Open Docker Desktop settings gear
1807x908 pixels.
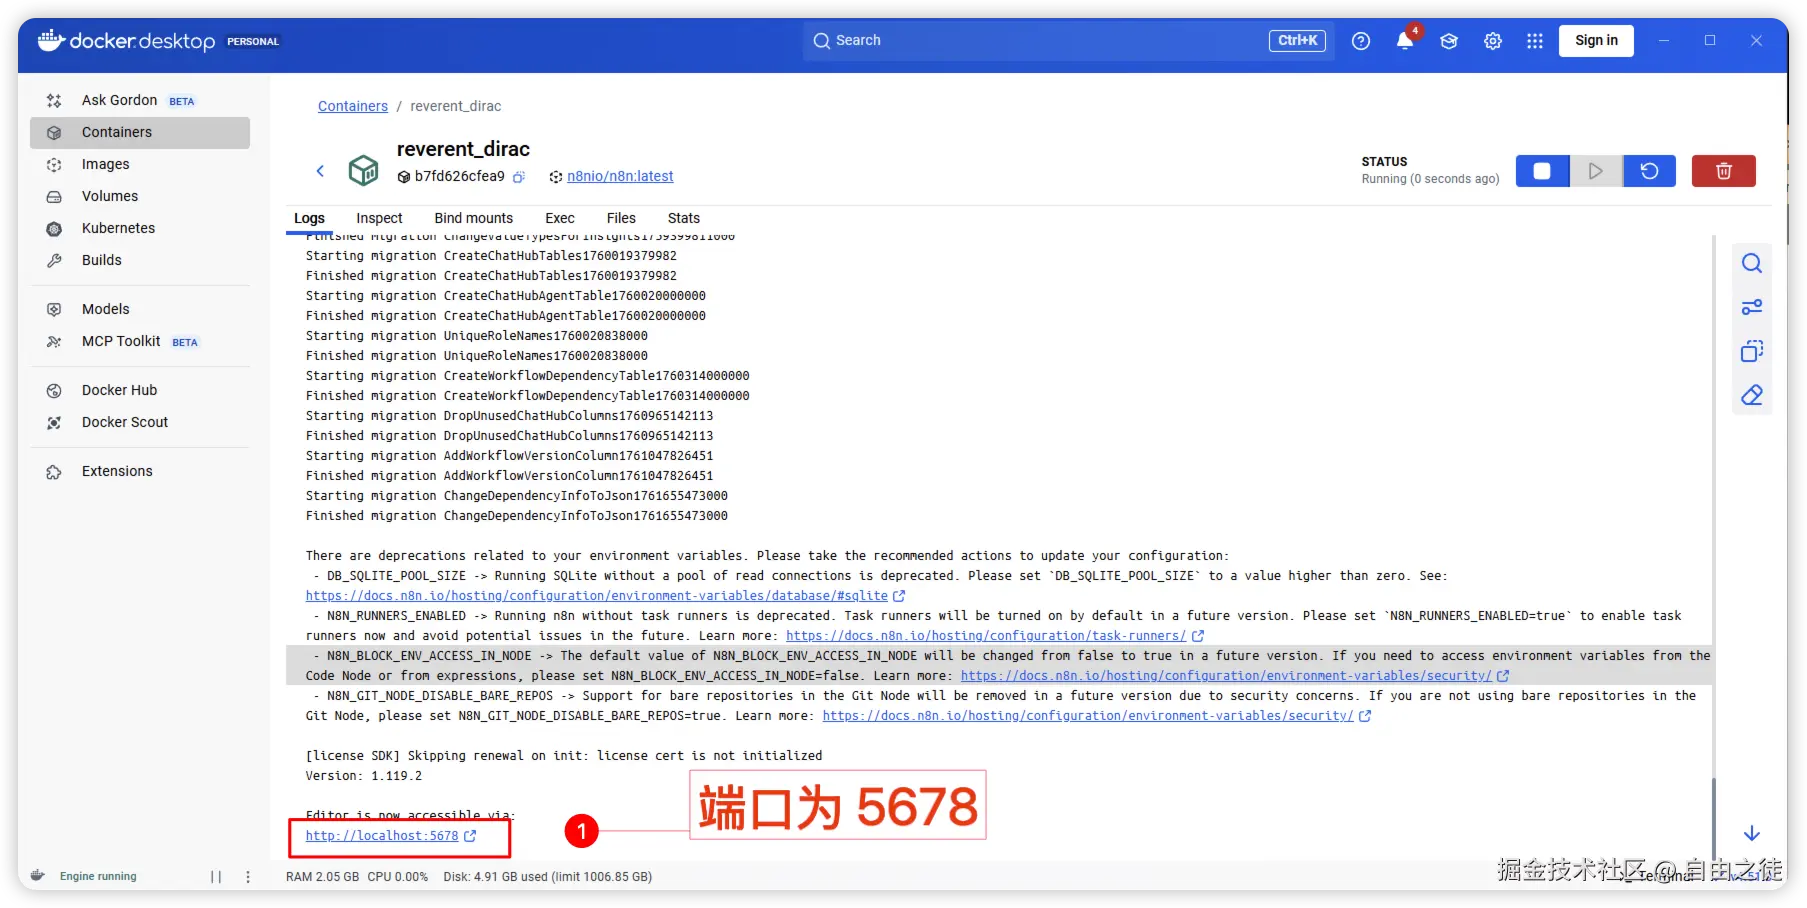click(1493, 41)
